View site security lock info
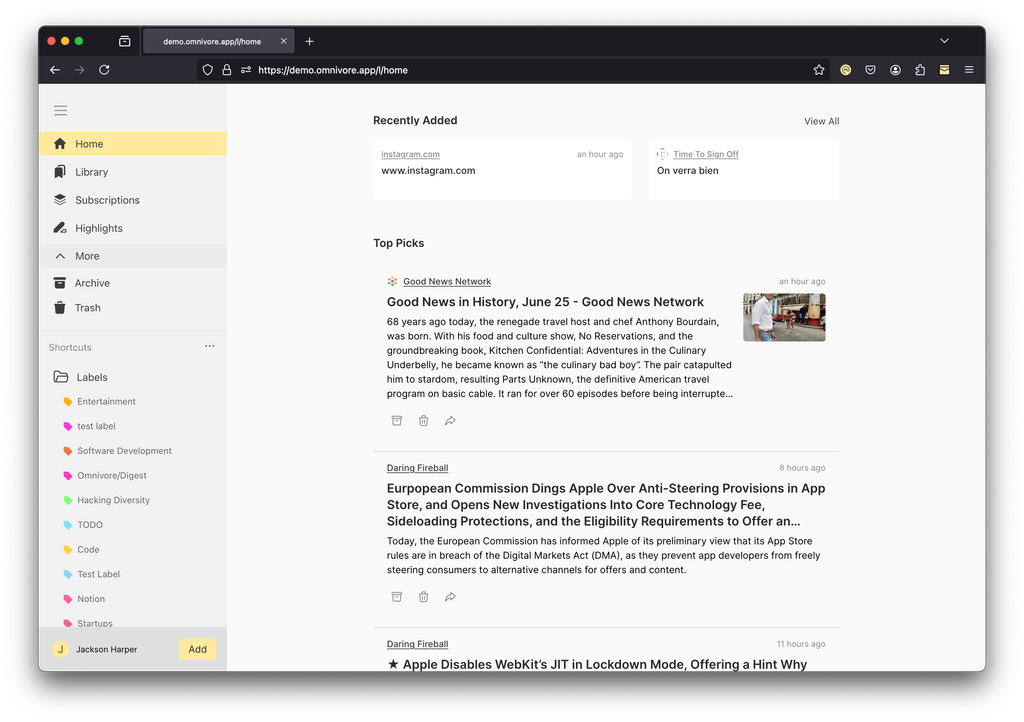The image size is (1024, 722). (227, 70)
